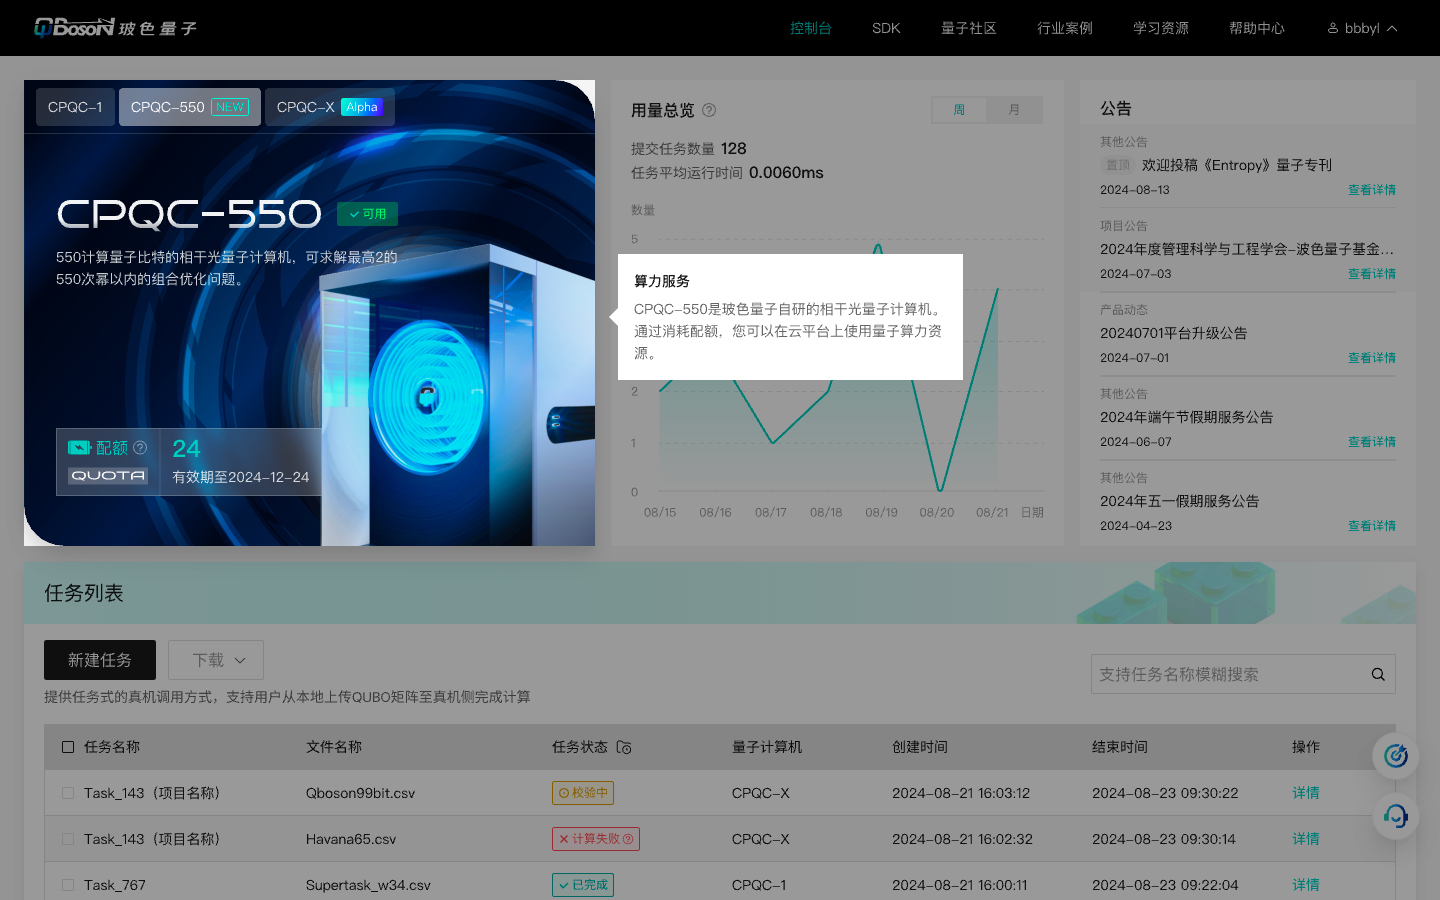The width and height of the screenshot is (1440, 900).
Task: Click the 08/17 data point date label
Action: 771,512
